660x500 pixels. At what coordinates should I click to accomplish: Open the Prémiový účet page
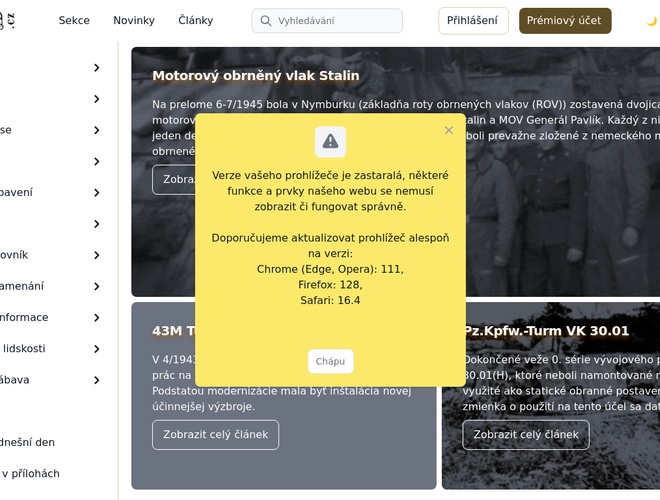coord(565,21)
